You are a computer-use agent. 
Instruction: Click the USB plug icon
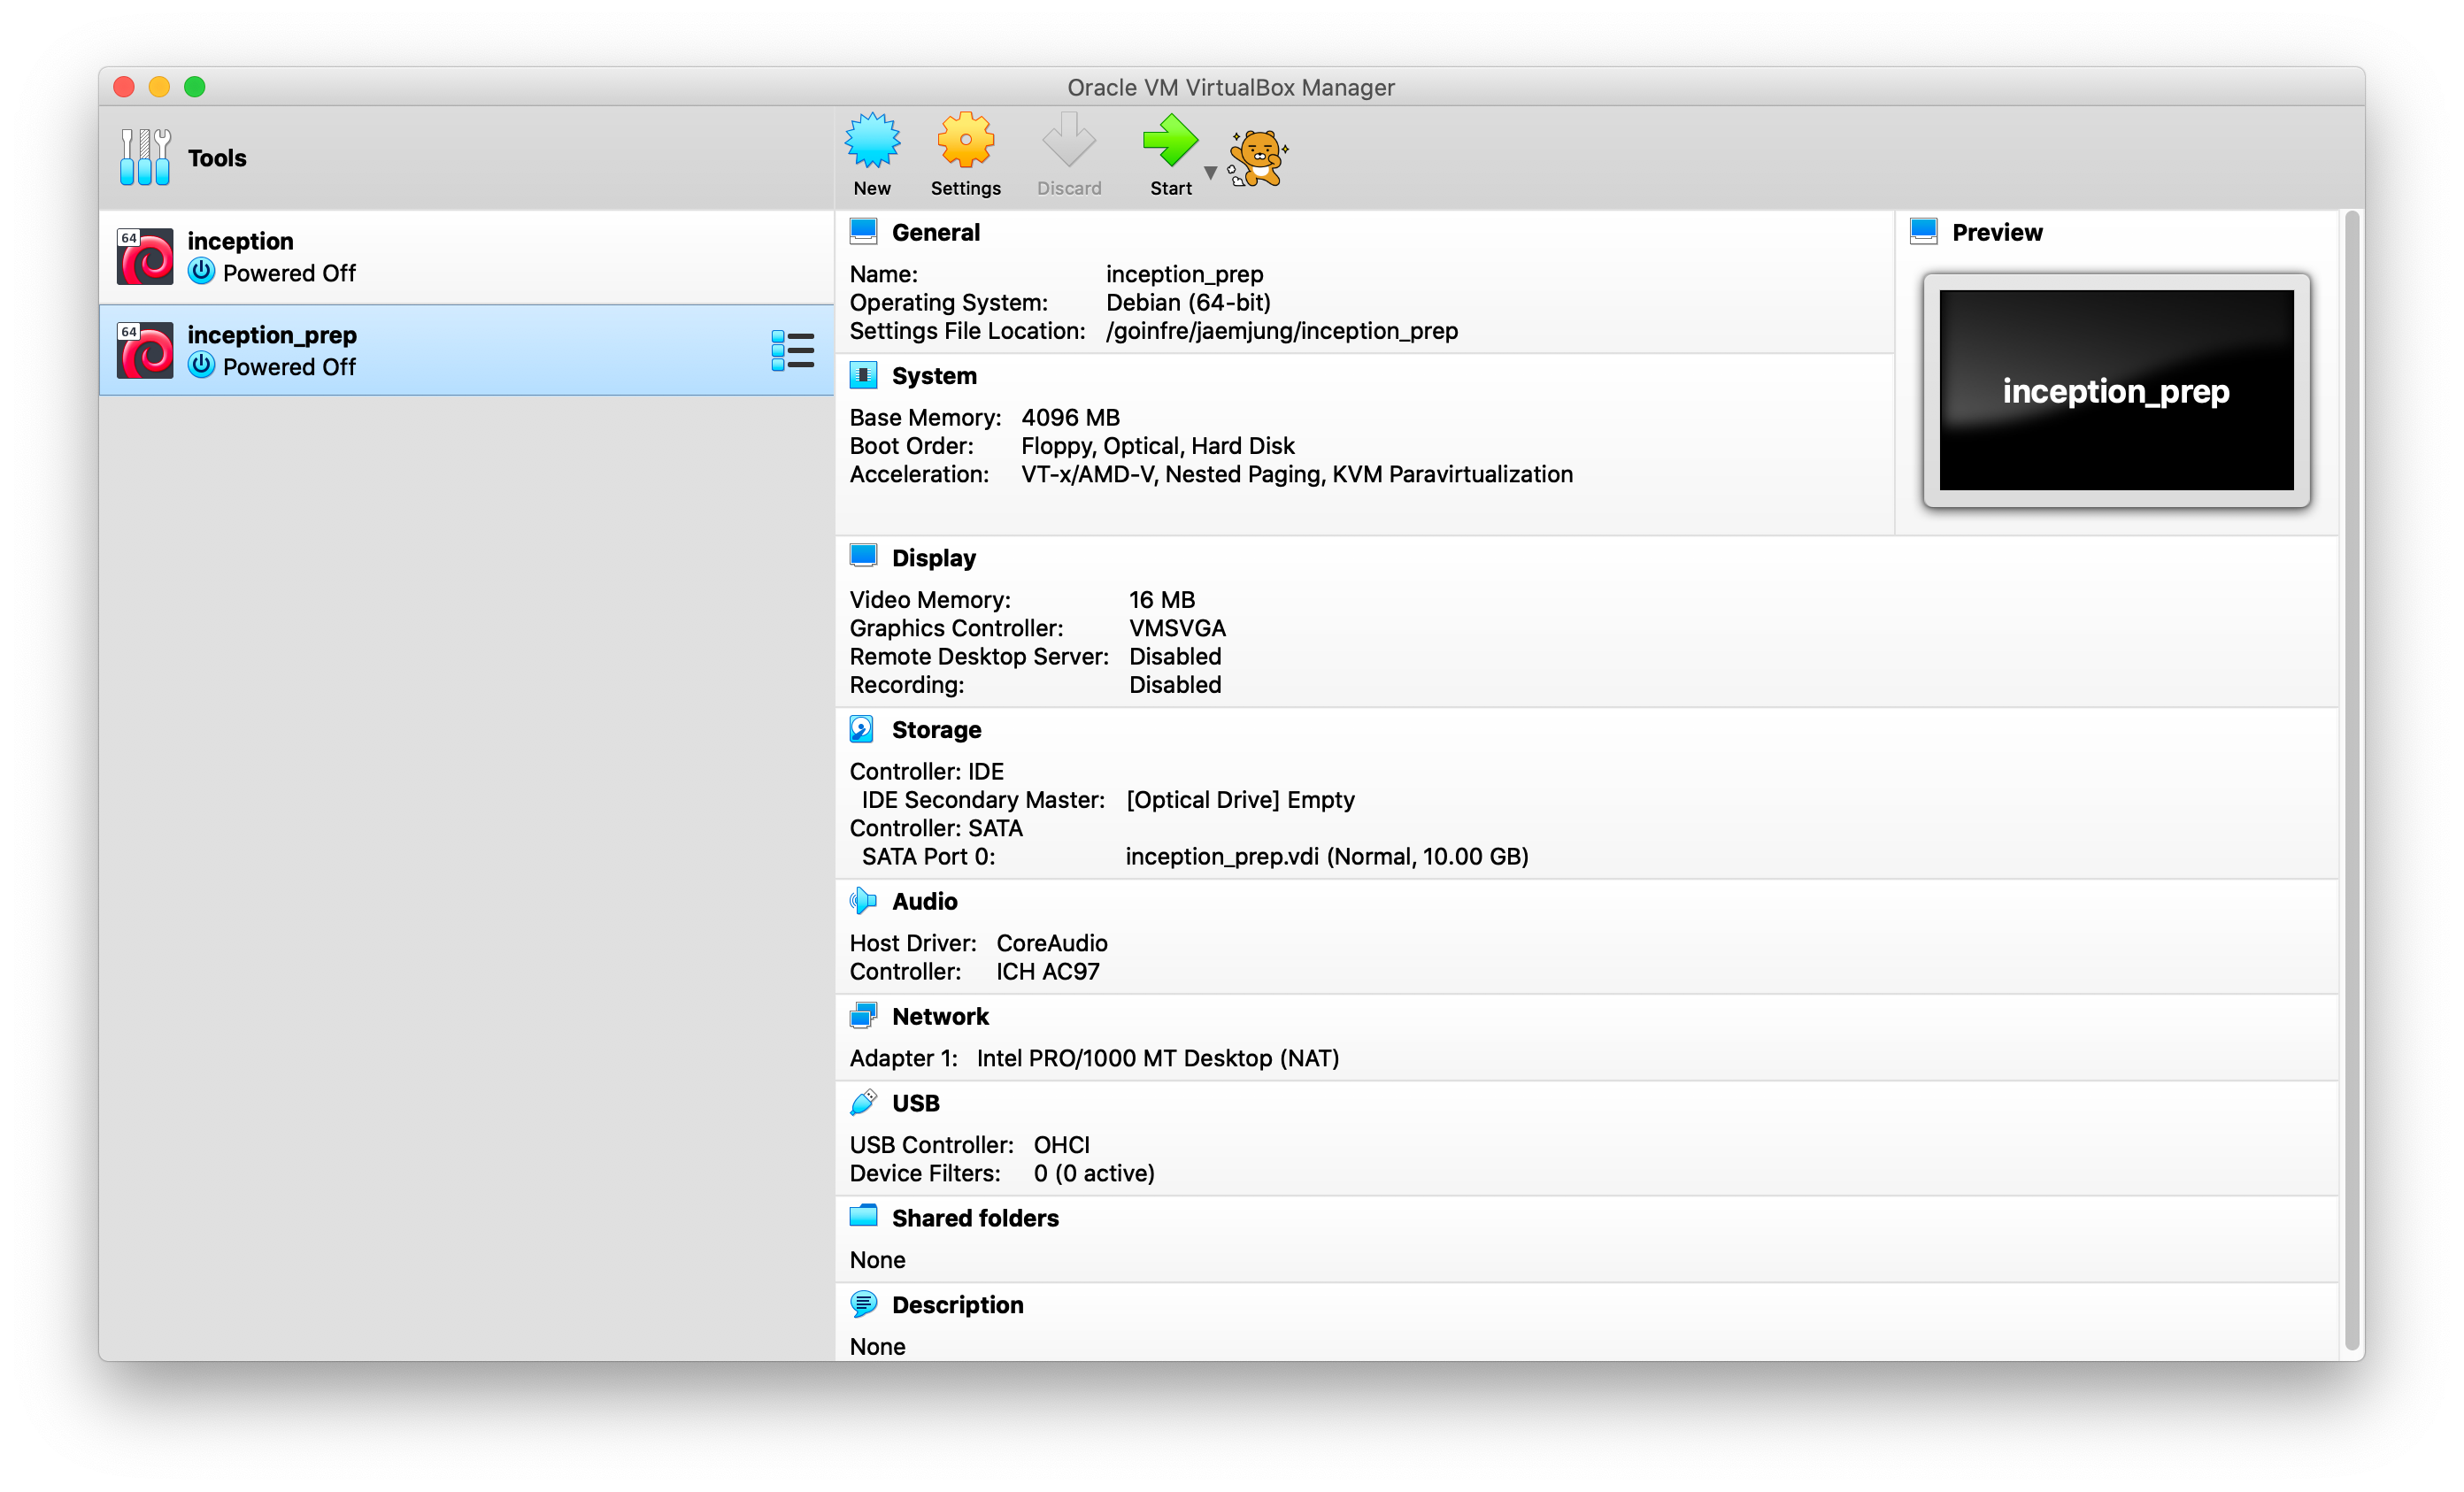[863, 1102]
